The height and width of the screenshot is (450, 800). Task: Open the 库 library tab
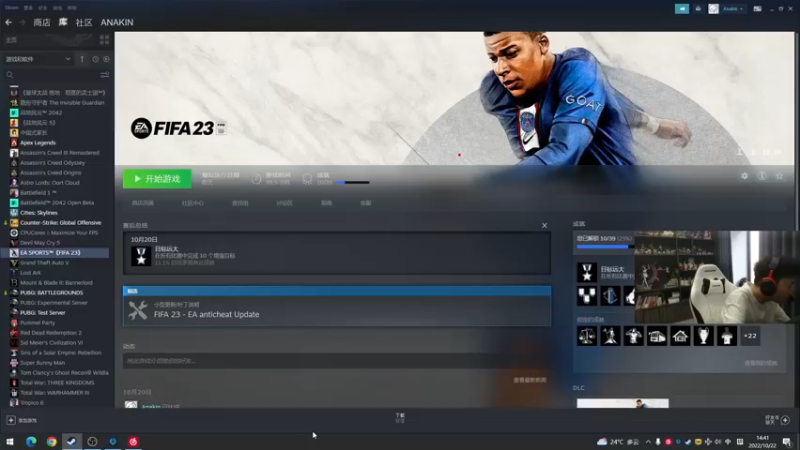[x=63, y=22]
